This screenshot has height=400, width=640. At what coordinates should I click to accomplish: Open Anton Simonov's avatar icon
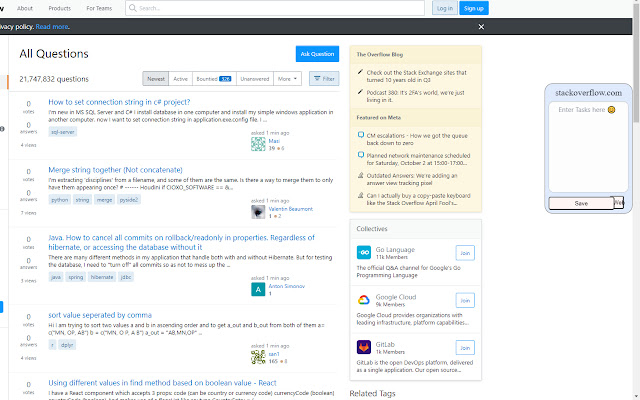click(x=258, y=289)
